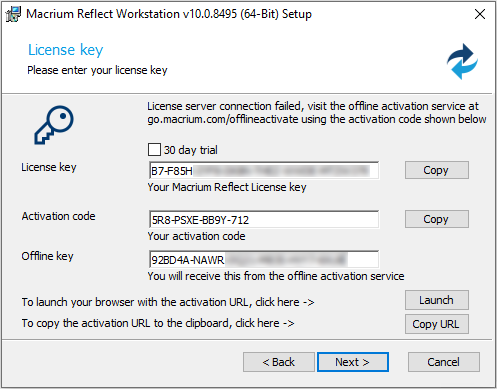The height and width of the screenshot is (389, 497).
Task: Click the License key input field
Action: coord(264,171)
